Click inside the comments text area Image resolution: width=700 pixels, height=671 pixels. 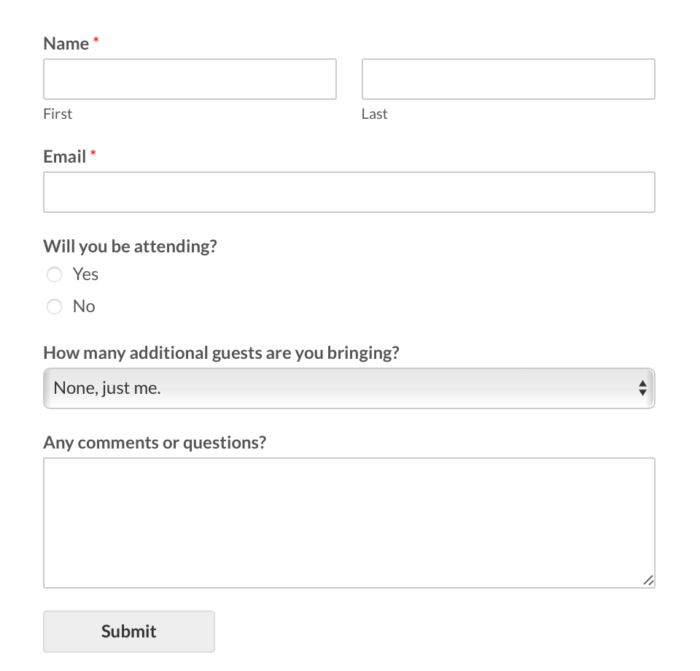click(349, 522)
